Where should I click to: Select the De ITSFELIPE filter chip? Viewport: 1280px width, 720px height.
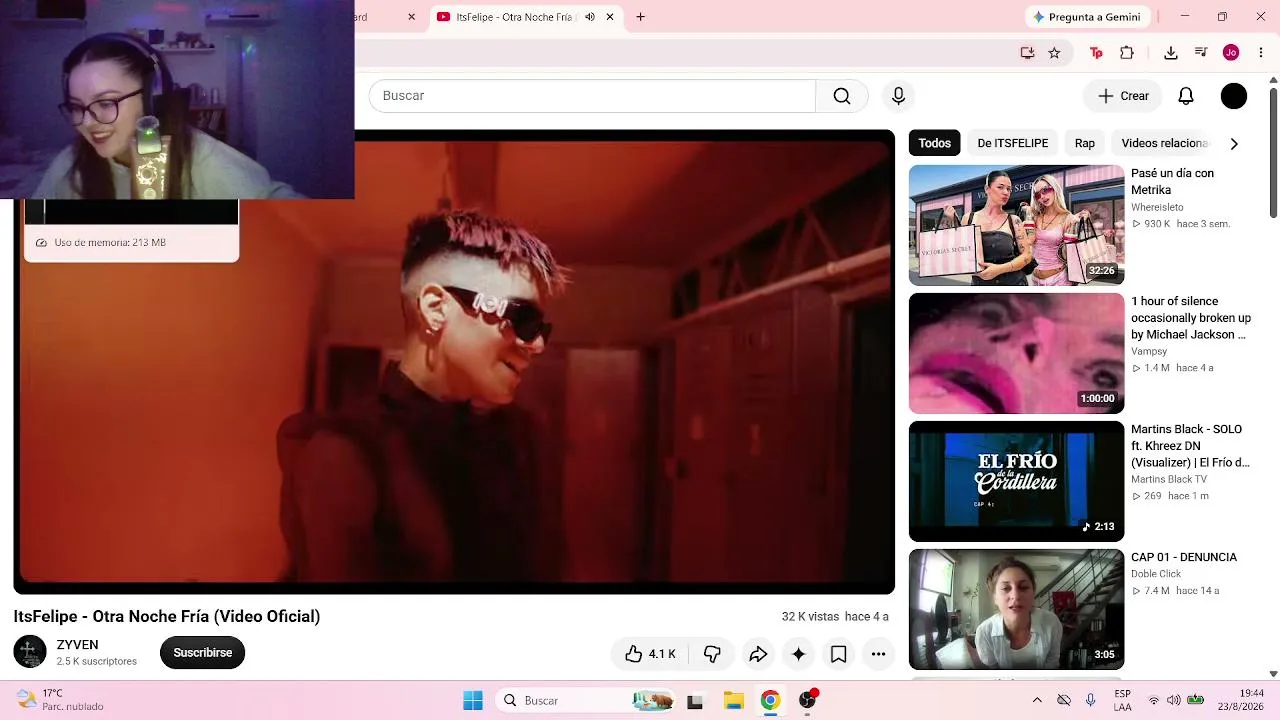pyautogui.click(x=1013, y=143)
